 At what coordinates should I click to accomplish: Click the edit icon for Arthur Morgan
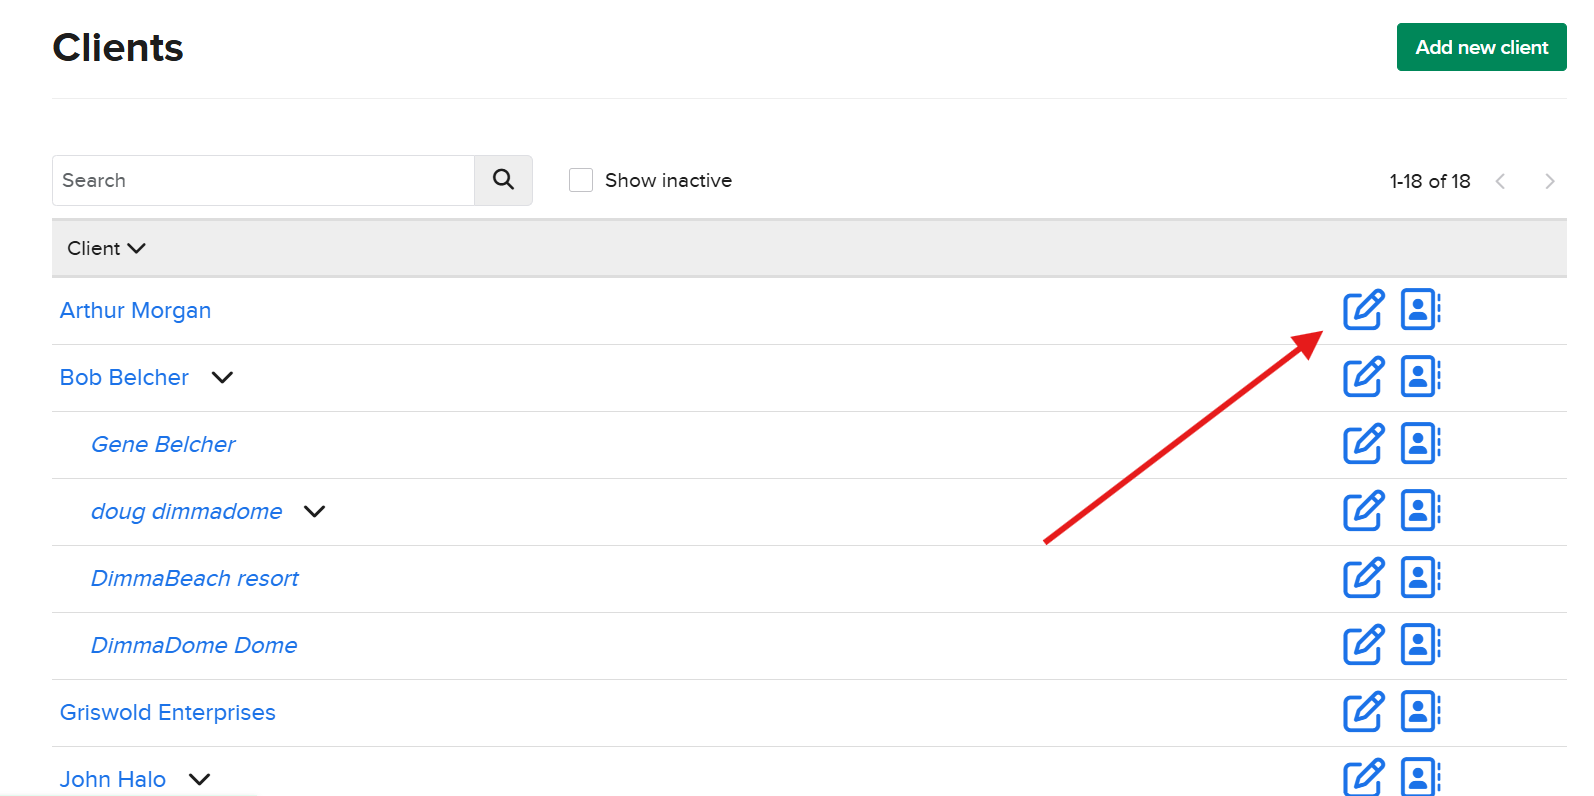[1363, 310]
